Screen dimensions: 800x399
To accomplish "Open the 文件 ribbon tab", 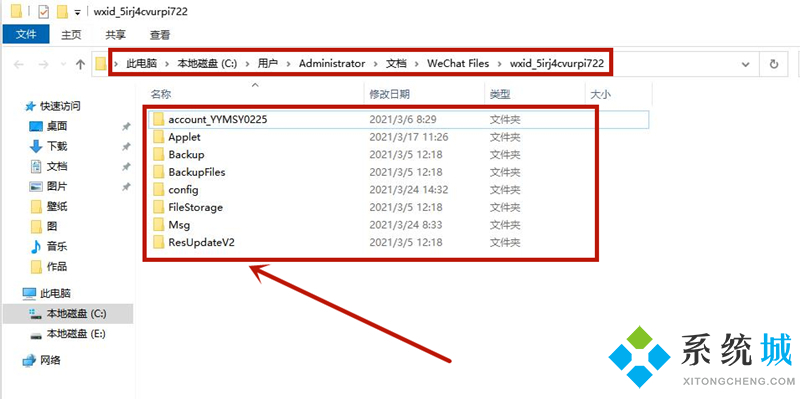I will tap(26, 34).
